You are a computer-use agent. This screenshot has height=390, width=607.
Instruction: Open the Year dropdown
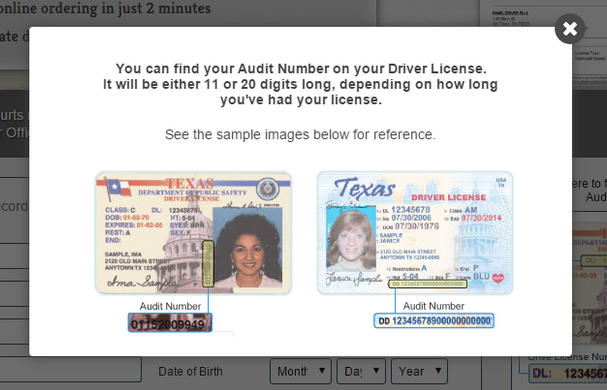pos(419,371)
